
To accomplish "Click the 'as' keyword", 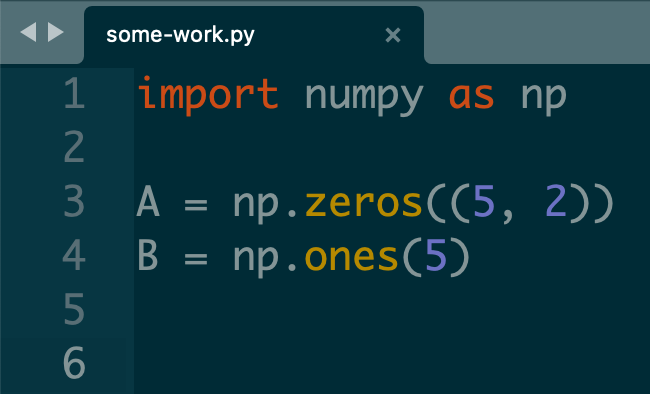I will click(472, 96).
